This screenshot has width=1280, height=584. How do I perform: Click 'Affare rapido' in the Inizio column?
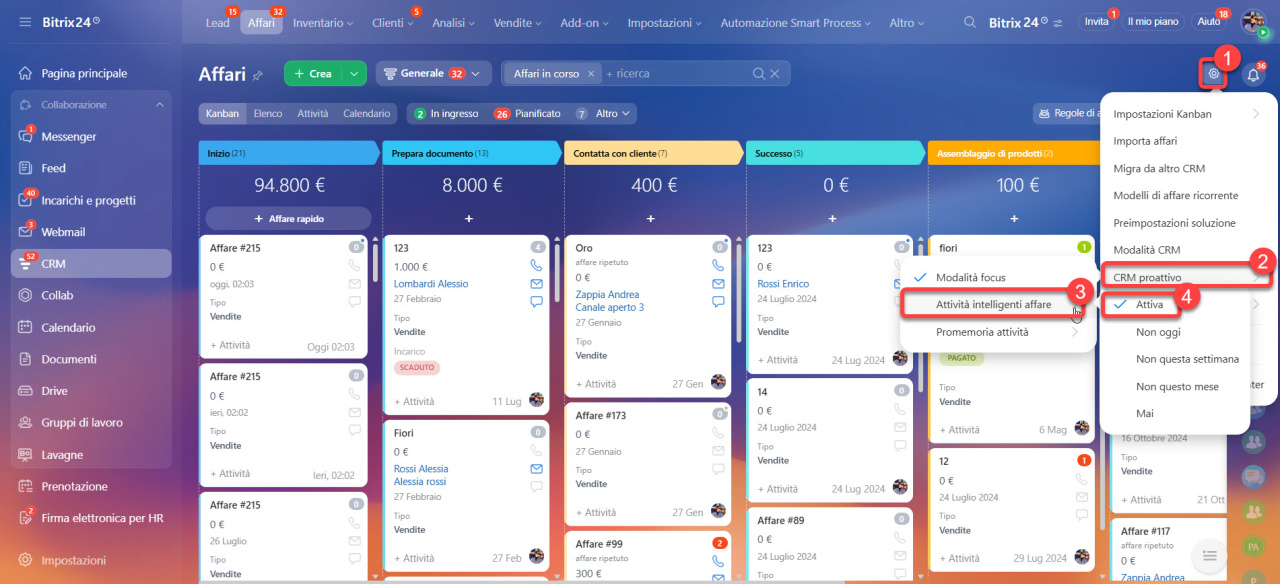click(288, 218)
